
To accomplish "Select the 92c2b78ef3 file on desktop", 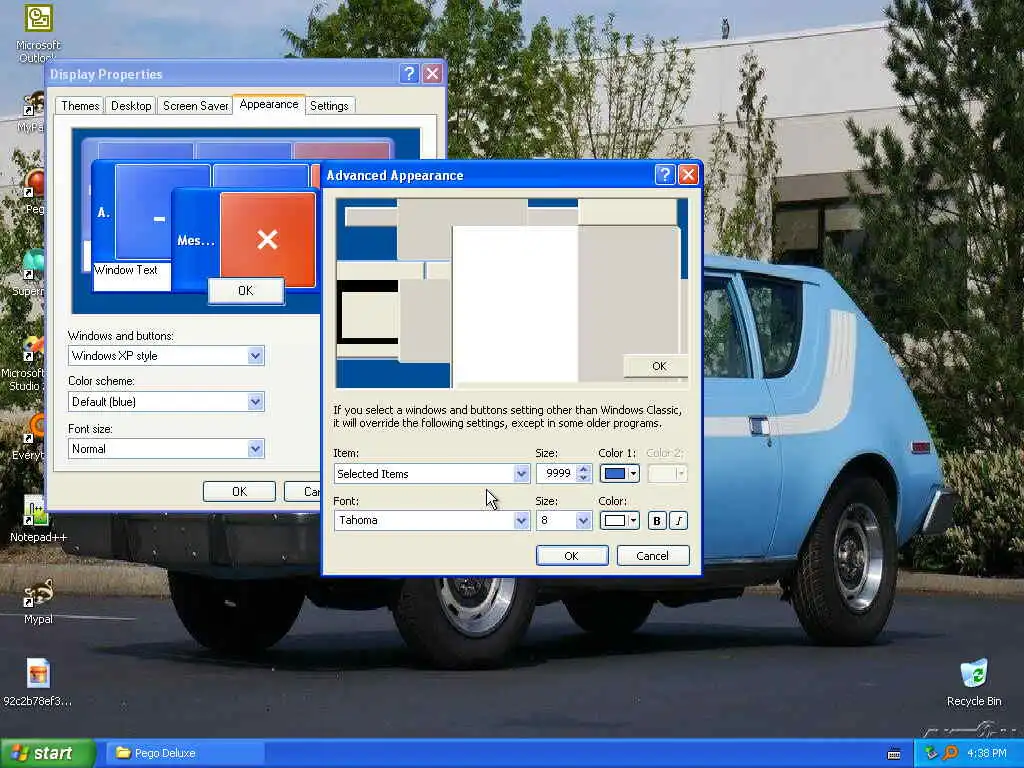I will tap(38, 682).
